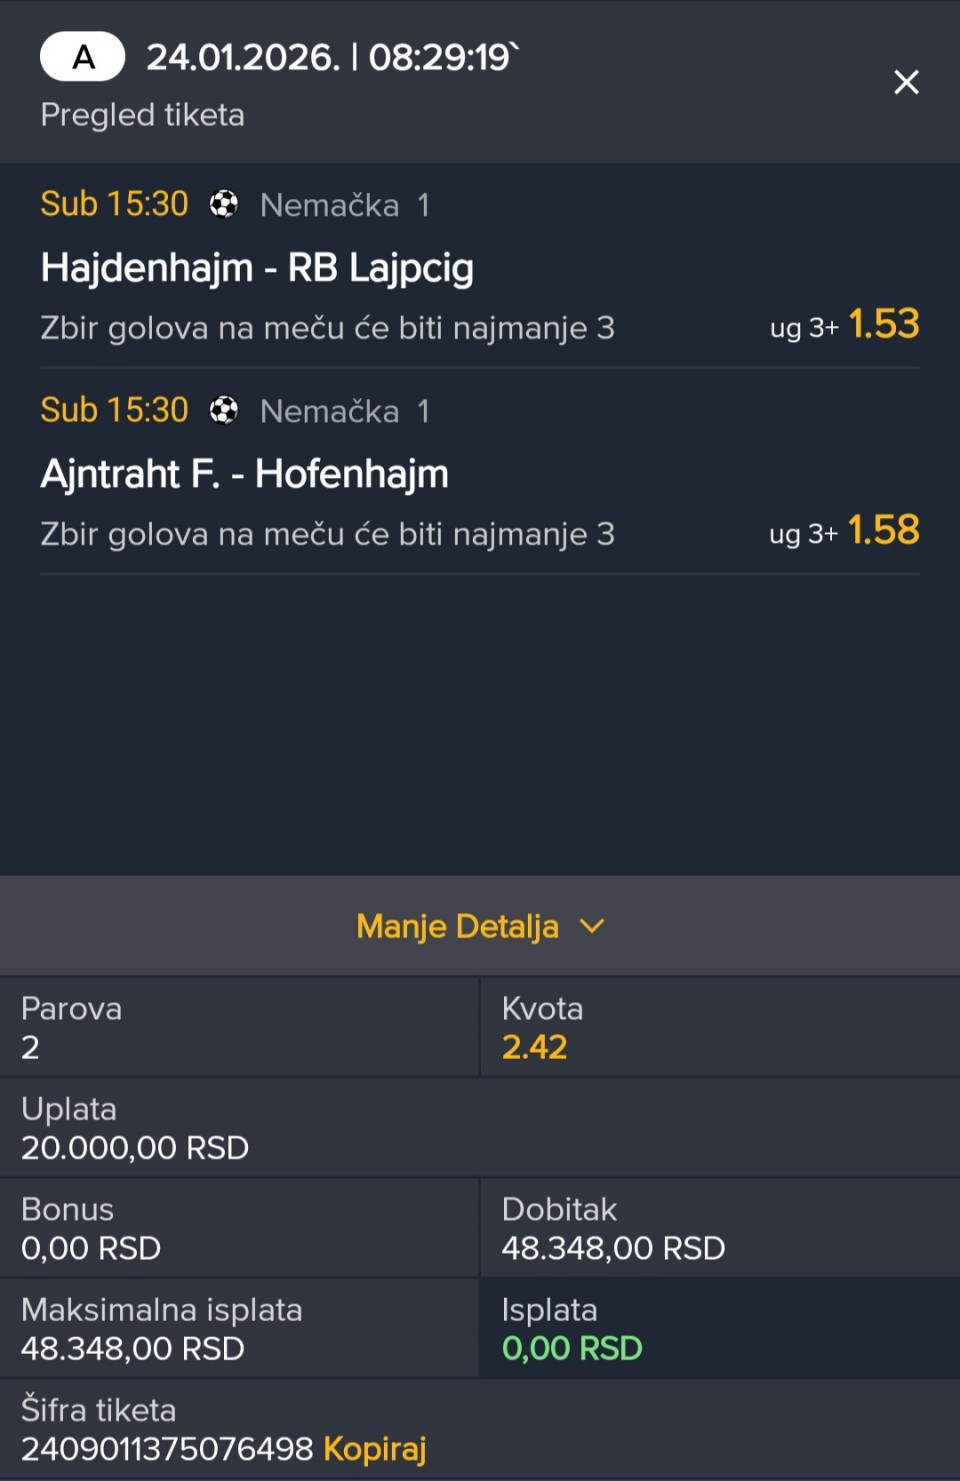Select the 1.58 odds value
Screen dimensions: 960x1481
tap(883, 530)
